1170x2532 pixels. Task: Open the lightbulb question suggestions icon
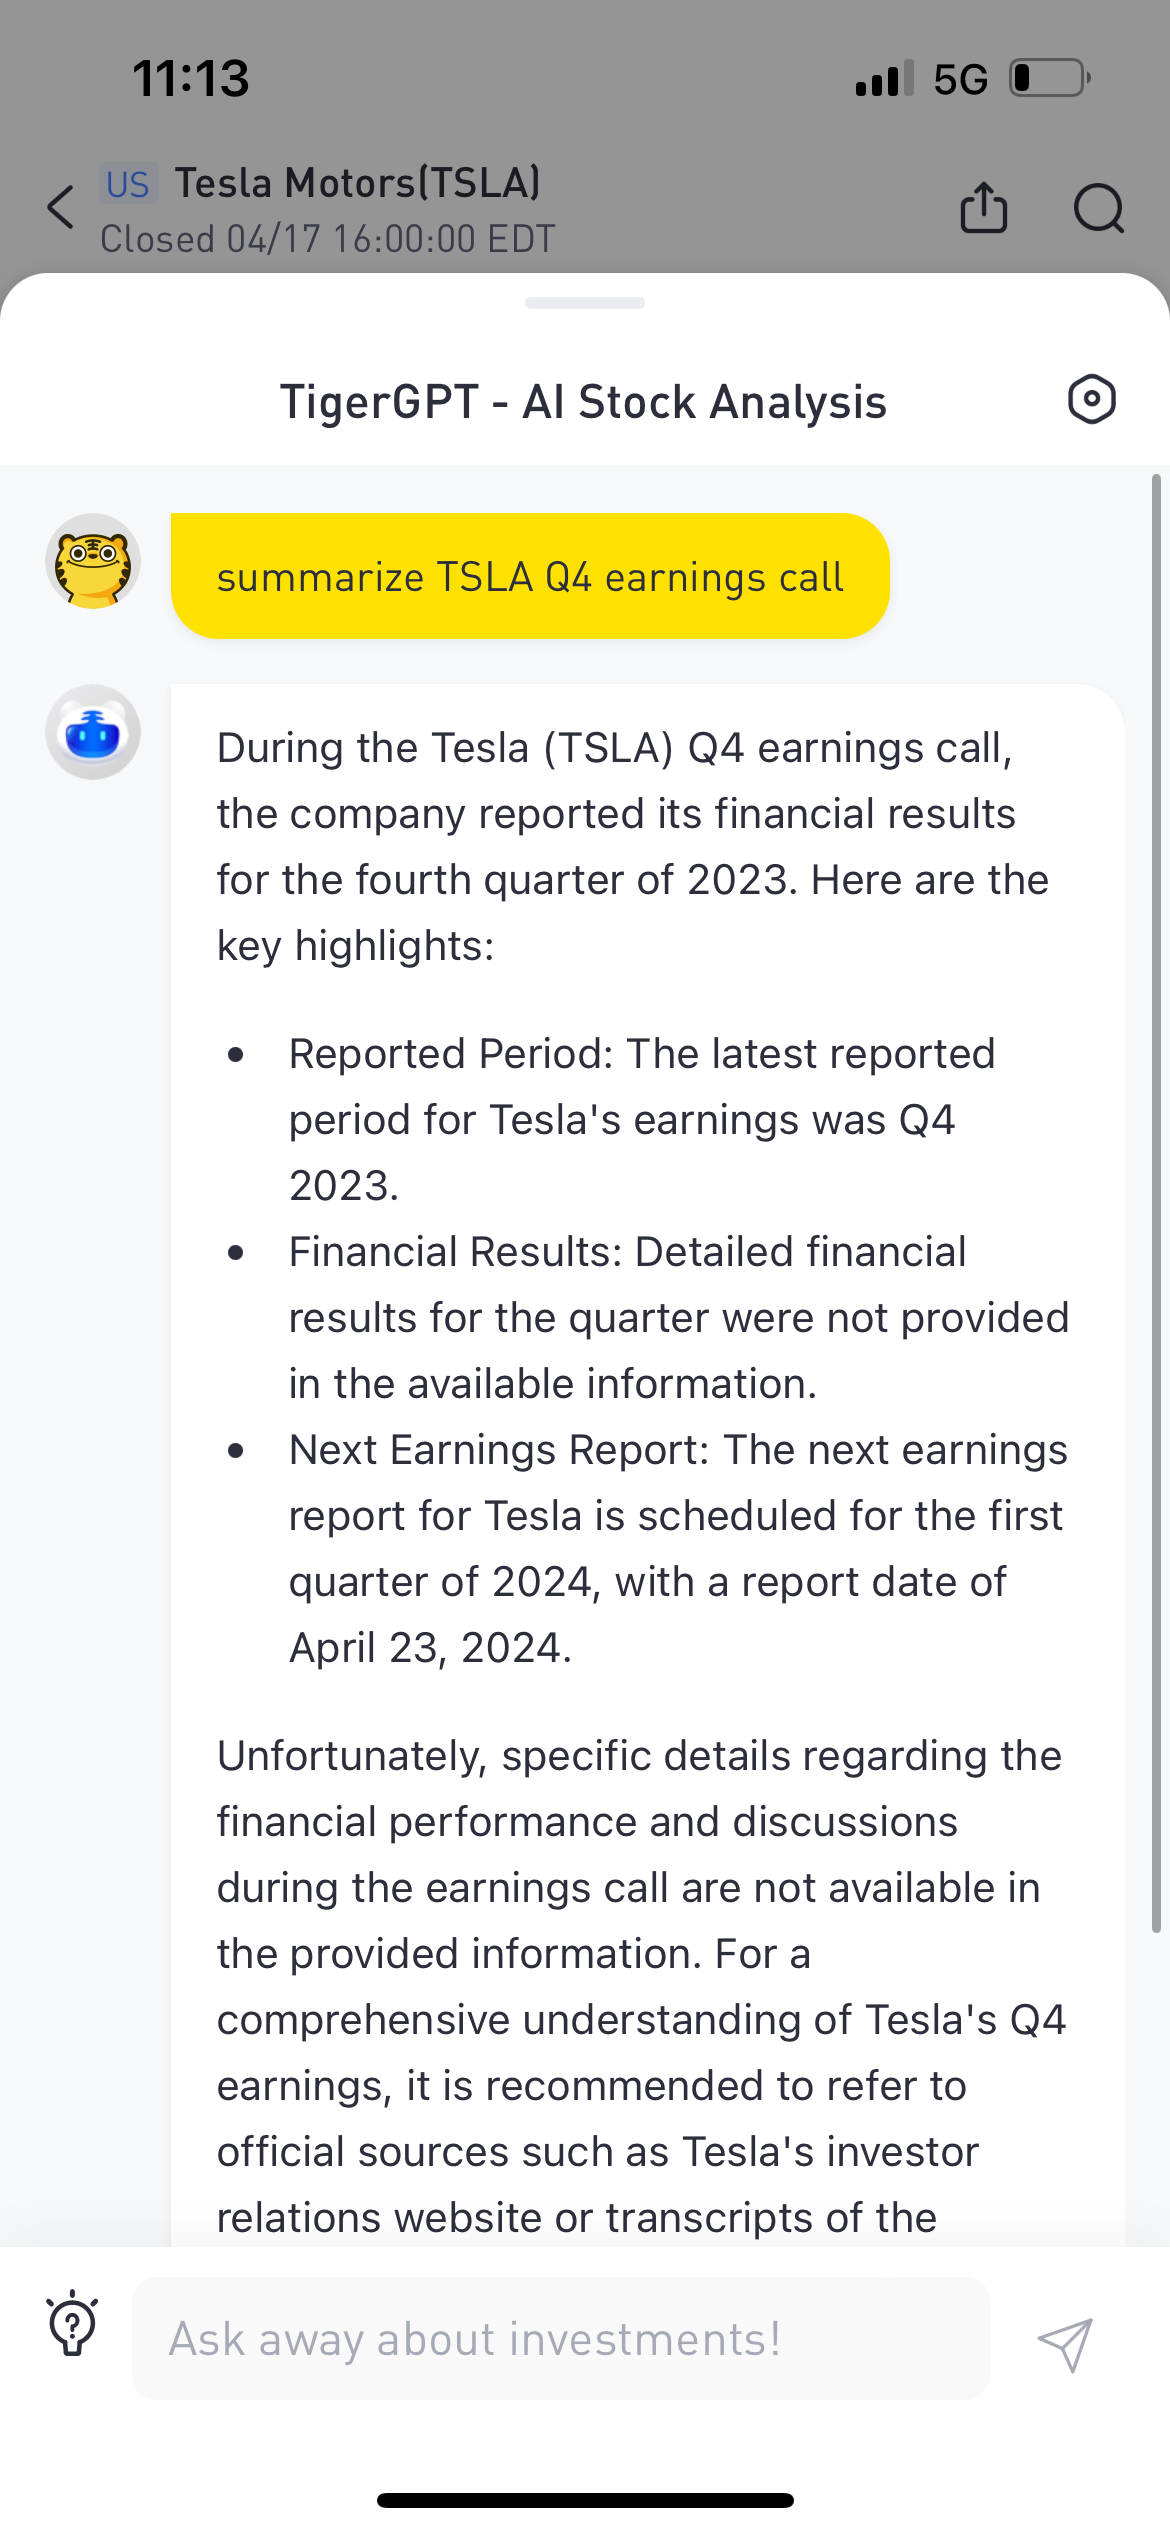[x=72, y=2322]
